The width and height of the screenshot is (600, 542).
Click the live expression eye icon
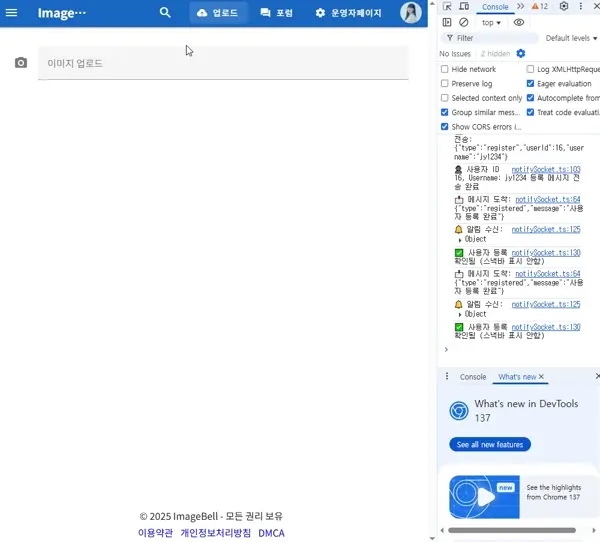tap(519, 22)
